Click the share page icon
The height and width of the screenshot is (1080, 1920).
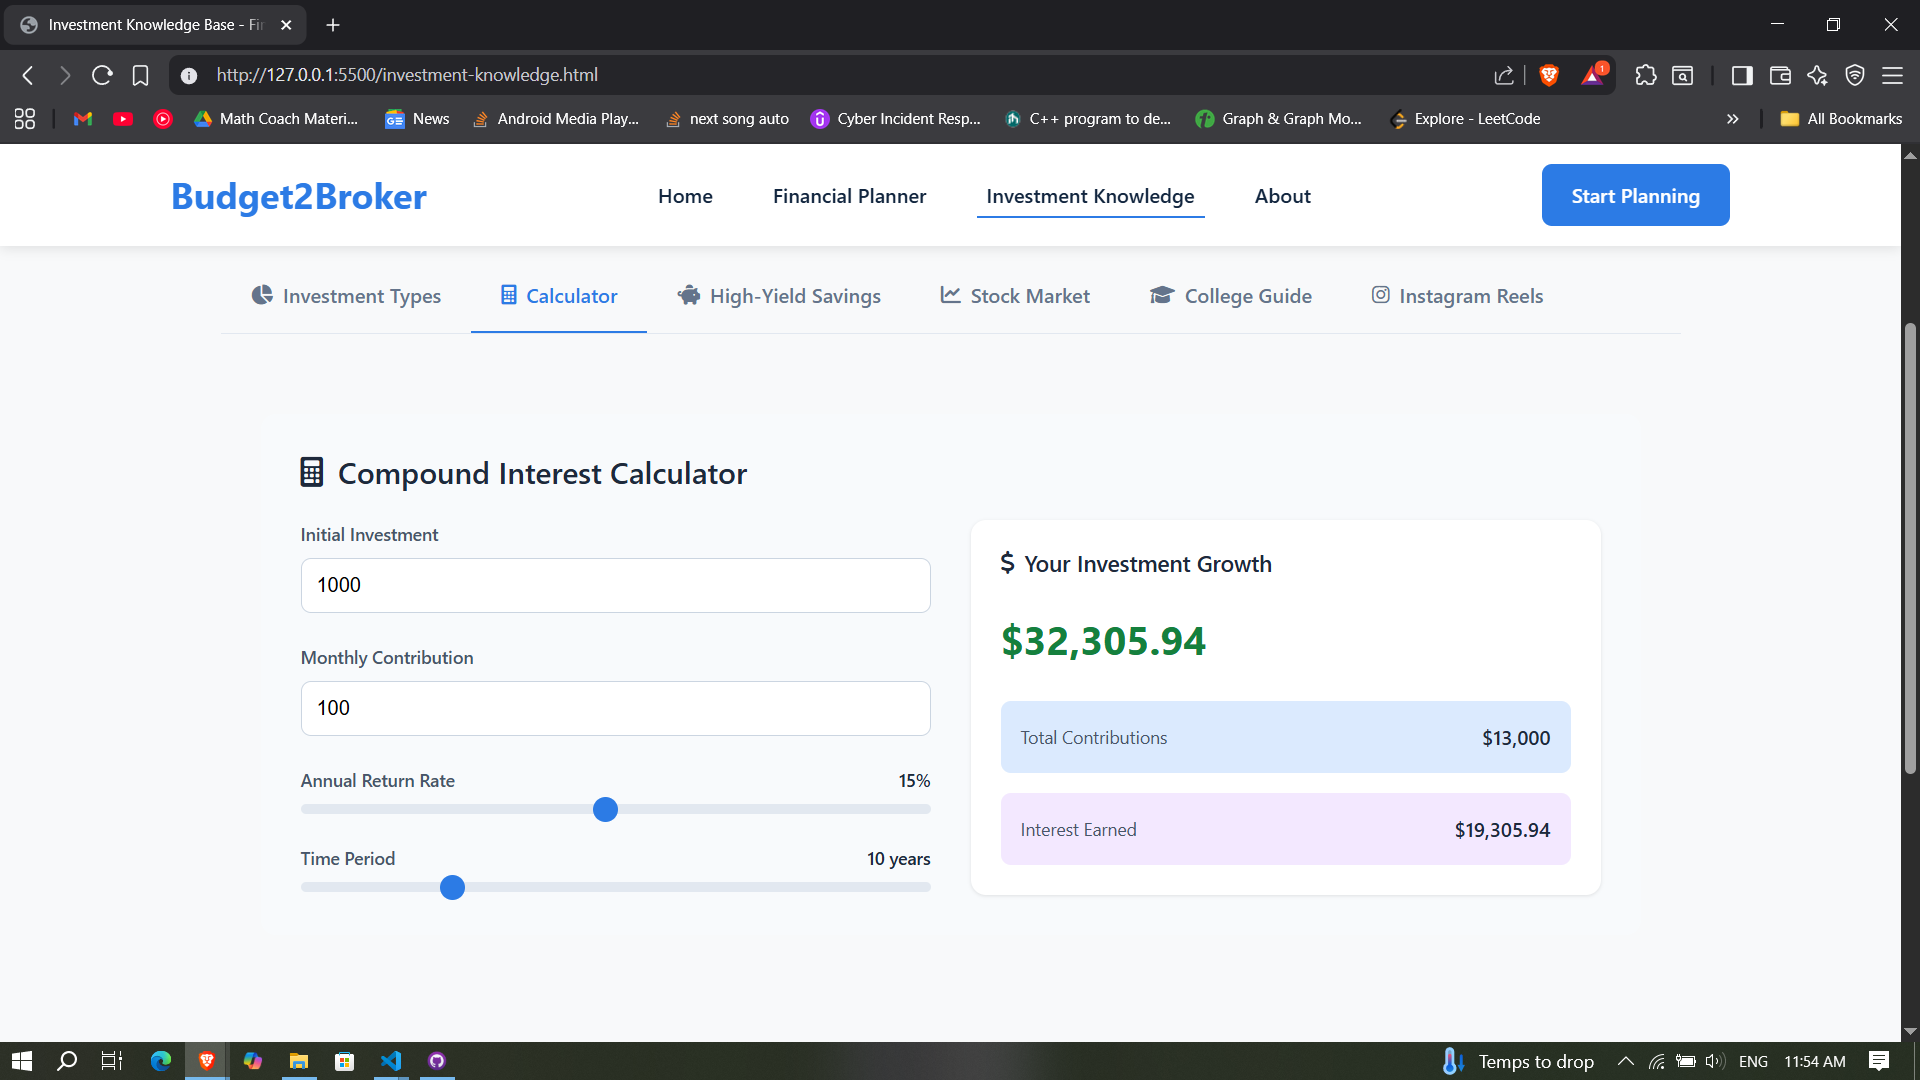1503,75
